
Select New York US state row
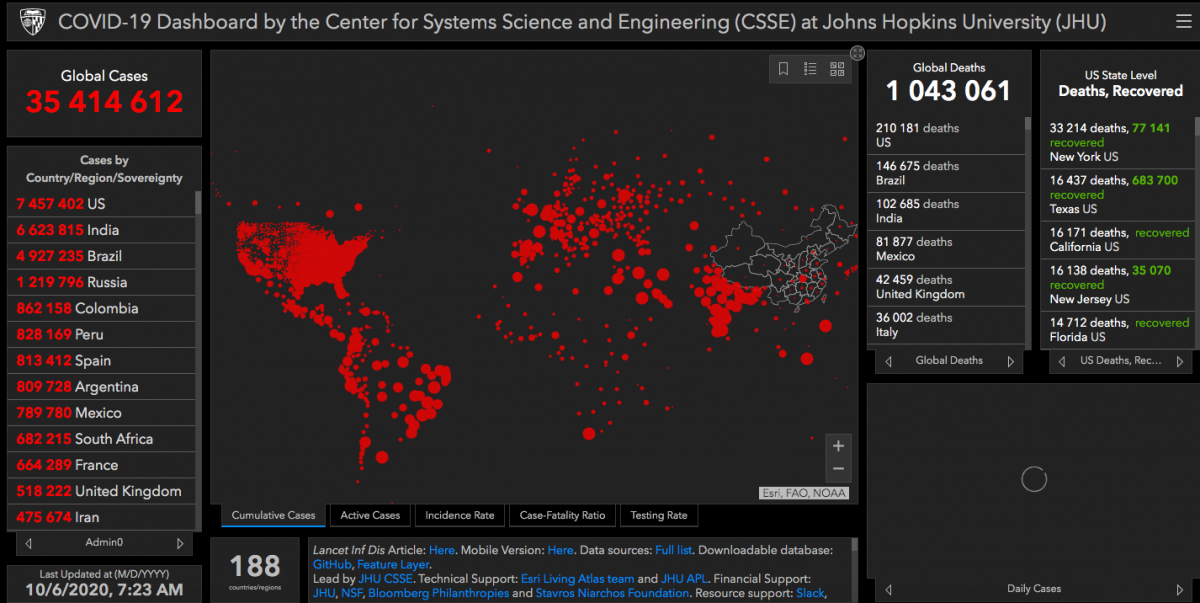point(1117,142)
